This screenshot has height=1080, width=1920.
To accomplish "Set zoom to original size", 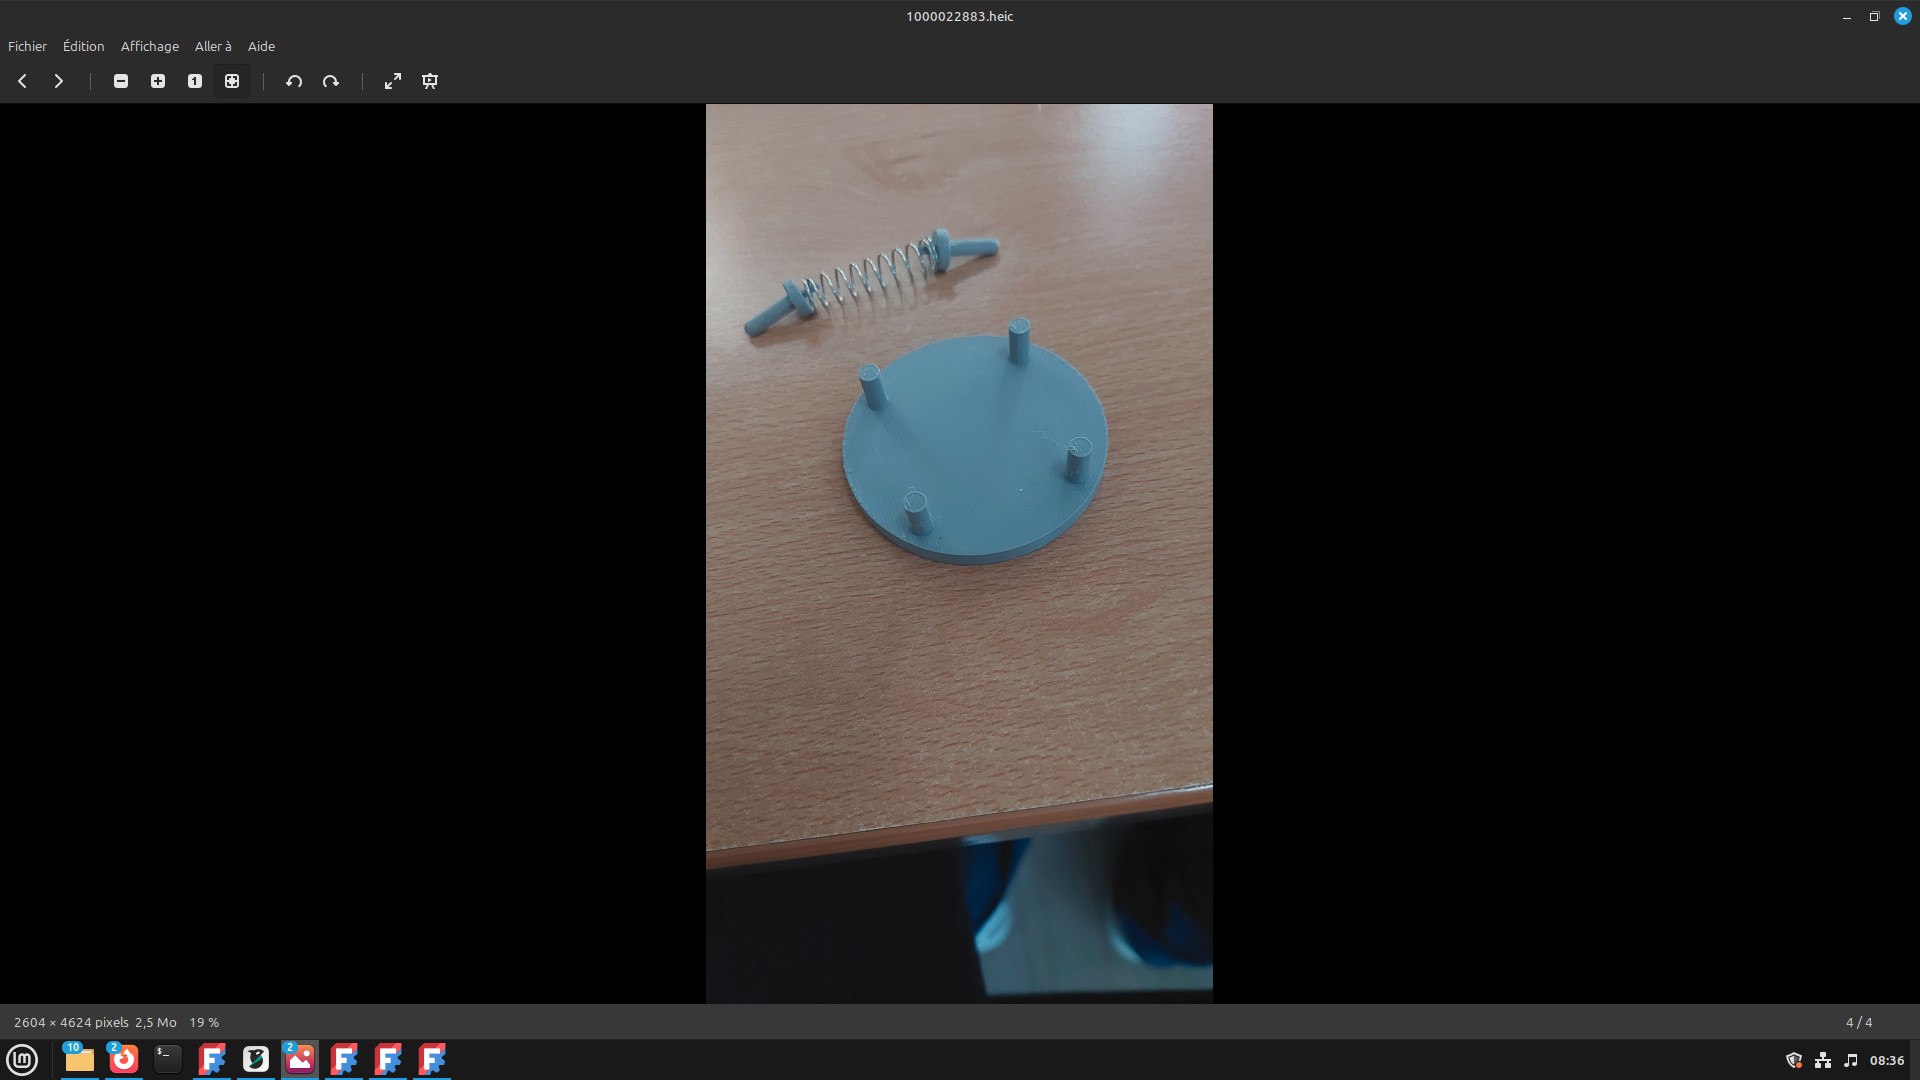I will point(195,81).
